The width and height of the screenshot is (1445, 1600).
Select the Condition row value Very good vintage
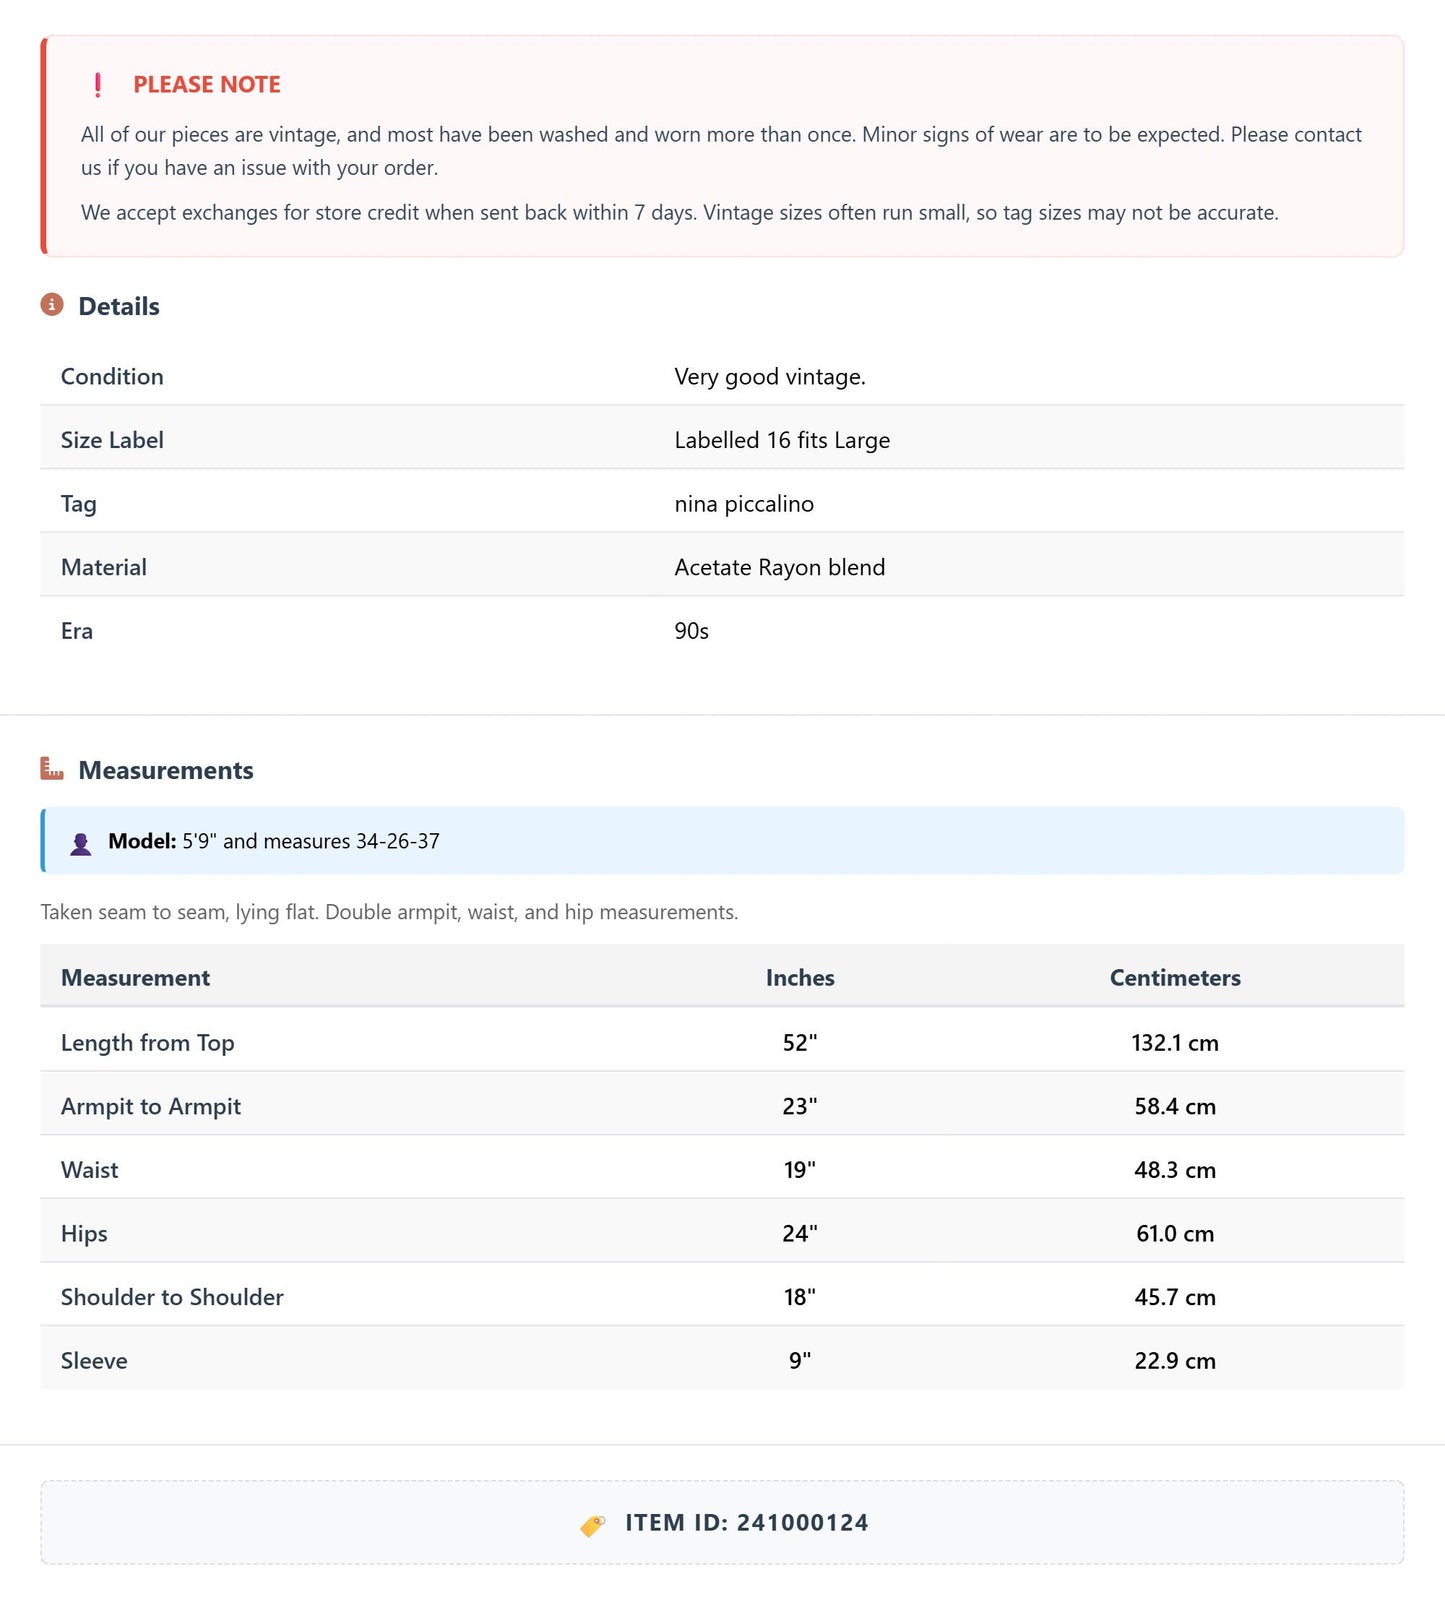point(770,377)
